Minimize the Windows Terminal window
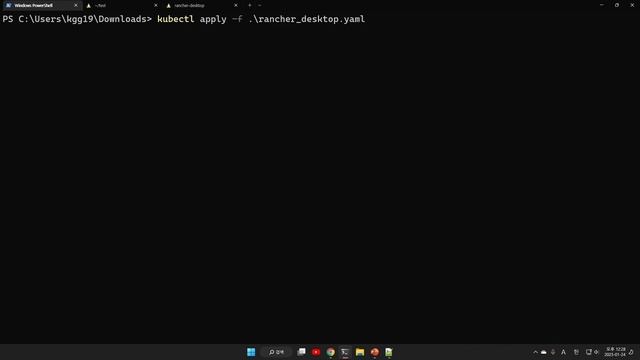Screen dimensions: 640x360 (x=602, y=5)
